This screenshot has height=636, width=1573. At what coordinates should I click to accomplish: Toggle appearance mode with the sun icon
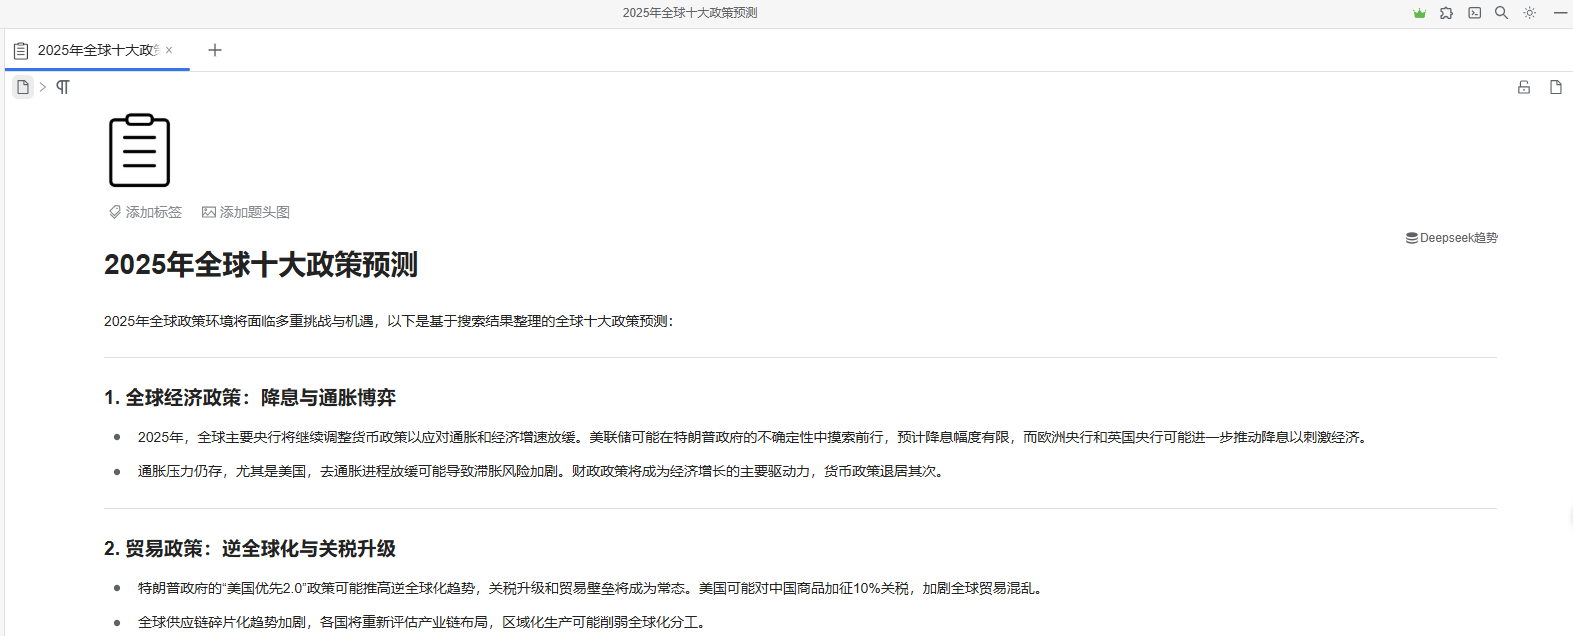pos(1529,13)
